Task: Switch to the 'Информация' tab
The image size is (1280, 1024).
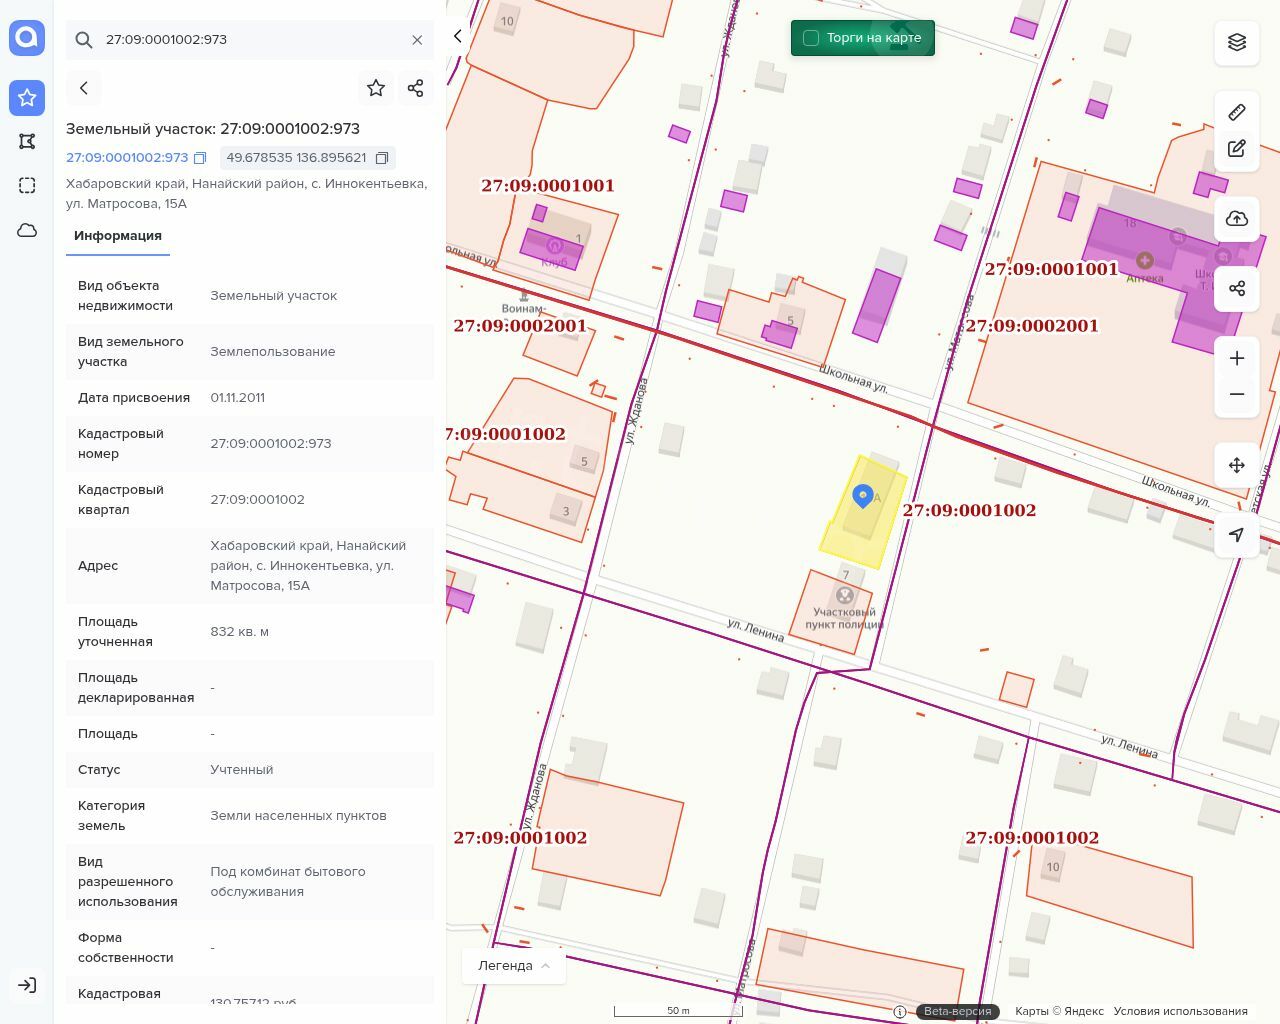Action: 118,236
